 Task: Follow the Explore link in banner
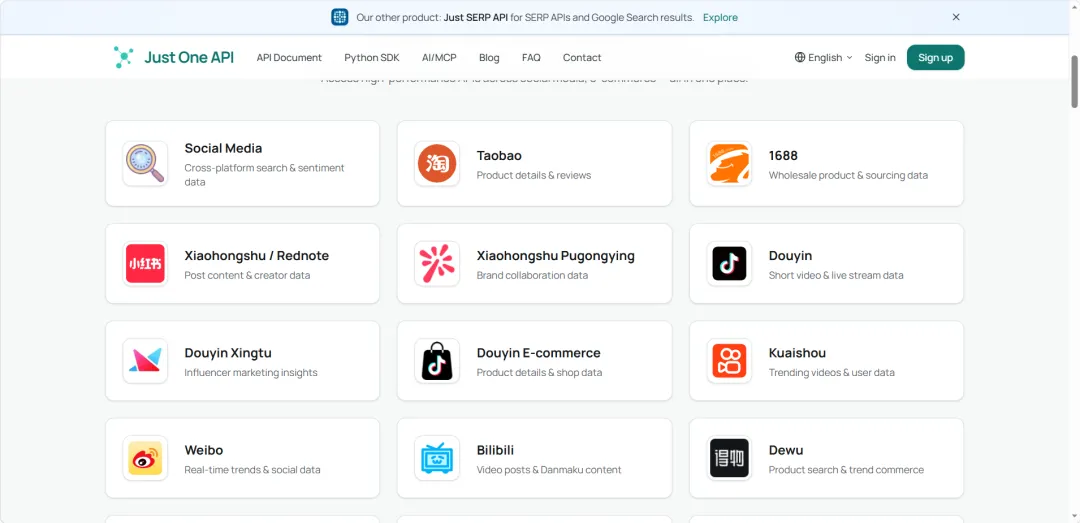pos(720,17)
